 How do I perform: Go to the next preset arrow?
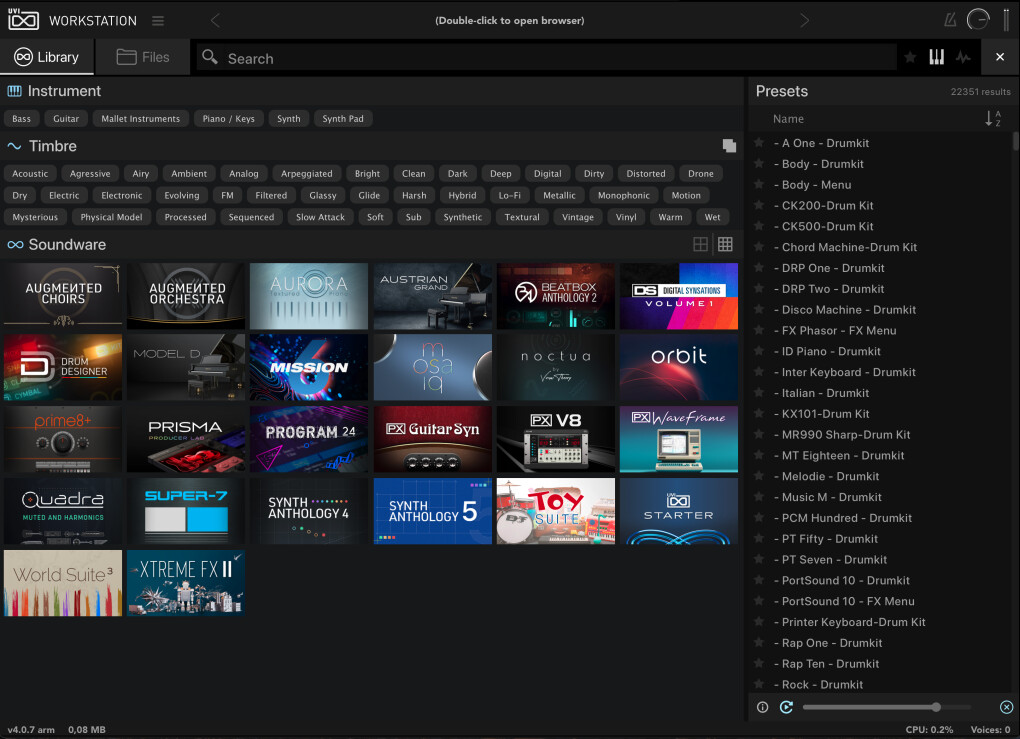(804, 21)
